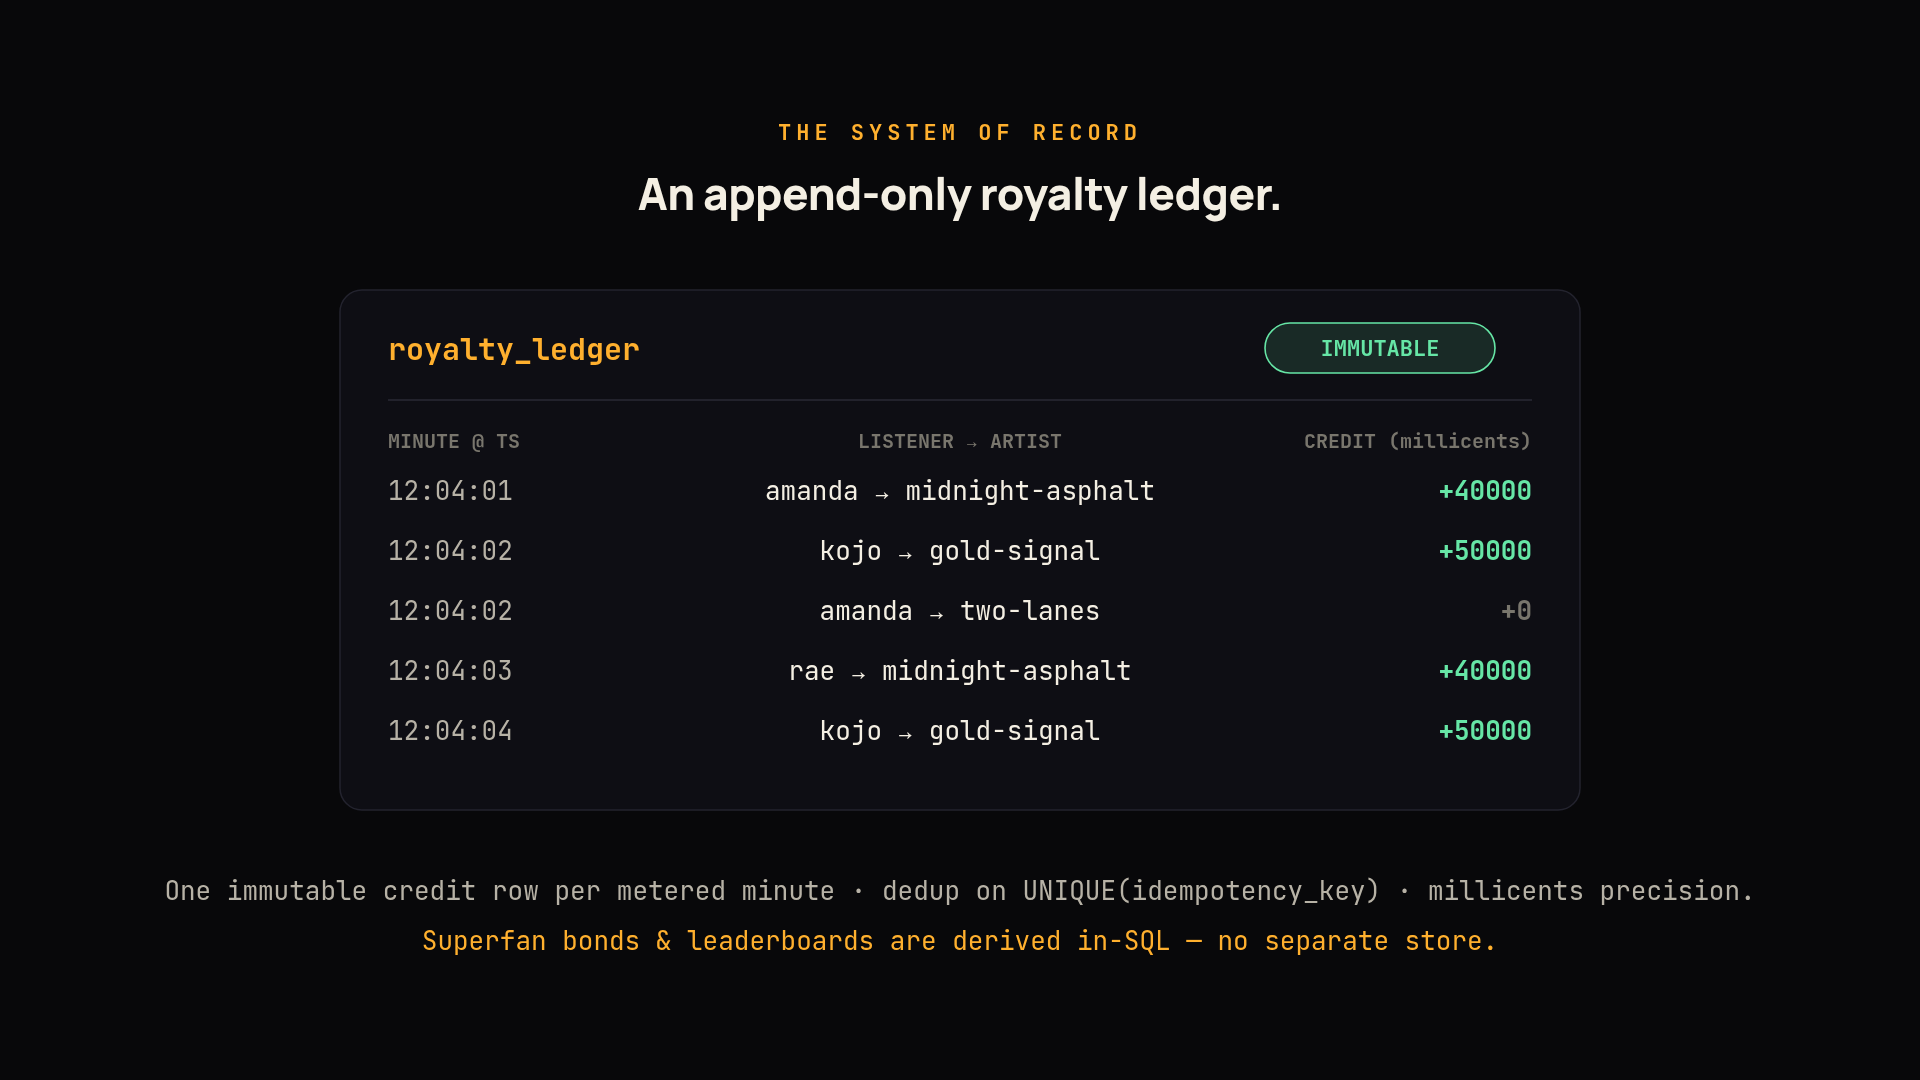Click the amanda → two-lanes entry

(x=960, y=611)
